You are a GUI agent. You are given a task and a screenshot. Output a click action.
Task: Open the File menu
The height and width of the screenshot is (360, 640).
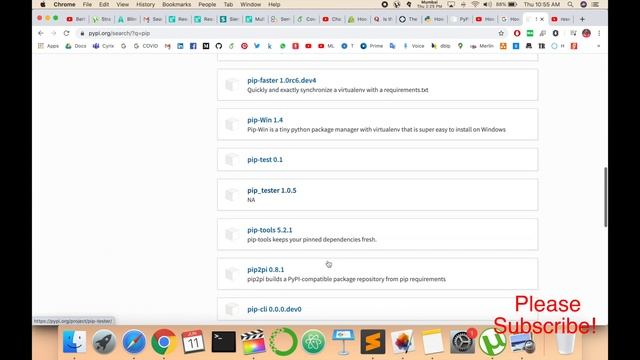click(x=87, y=4)
